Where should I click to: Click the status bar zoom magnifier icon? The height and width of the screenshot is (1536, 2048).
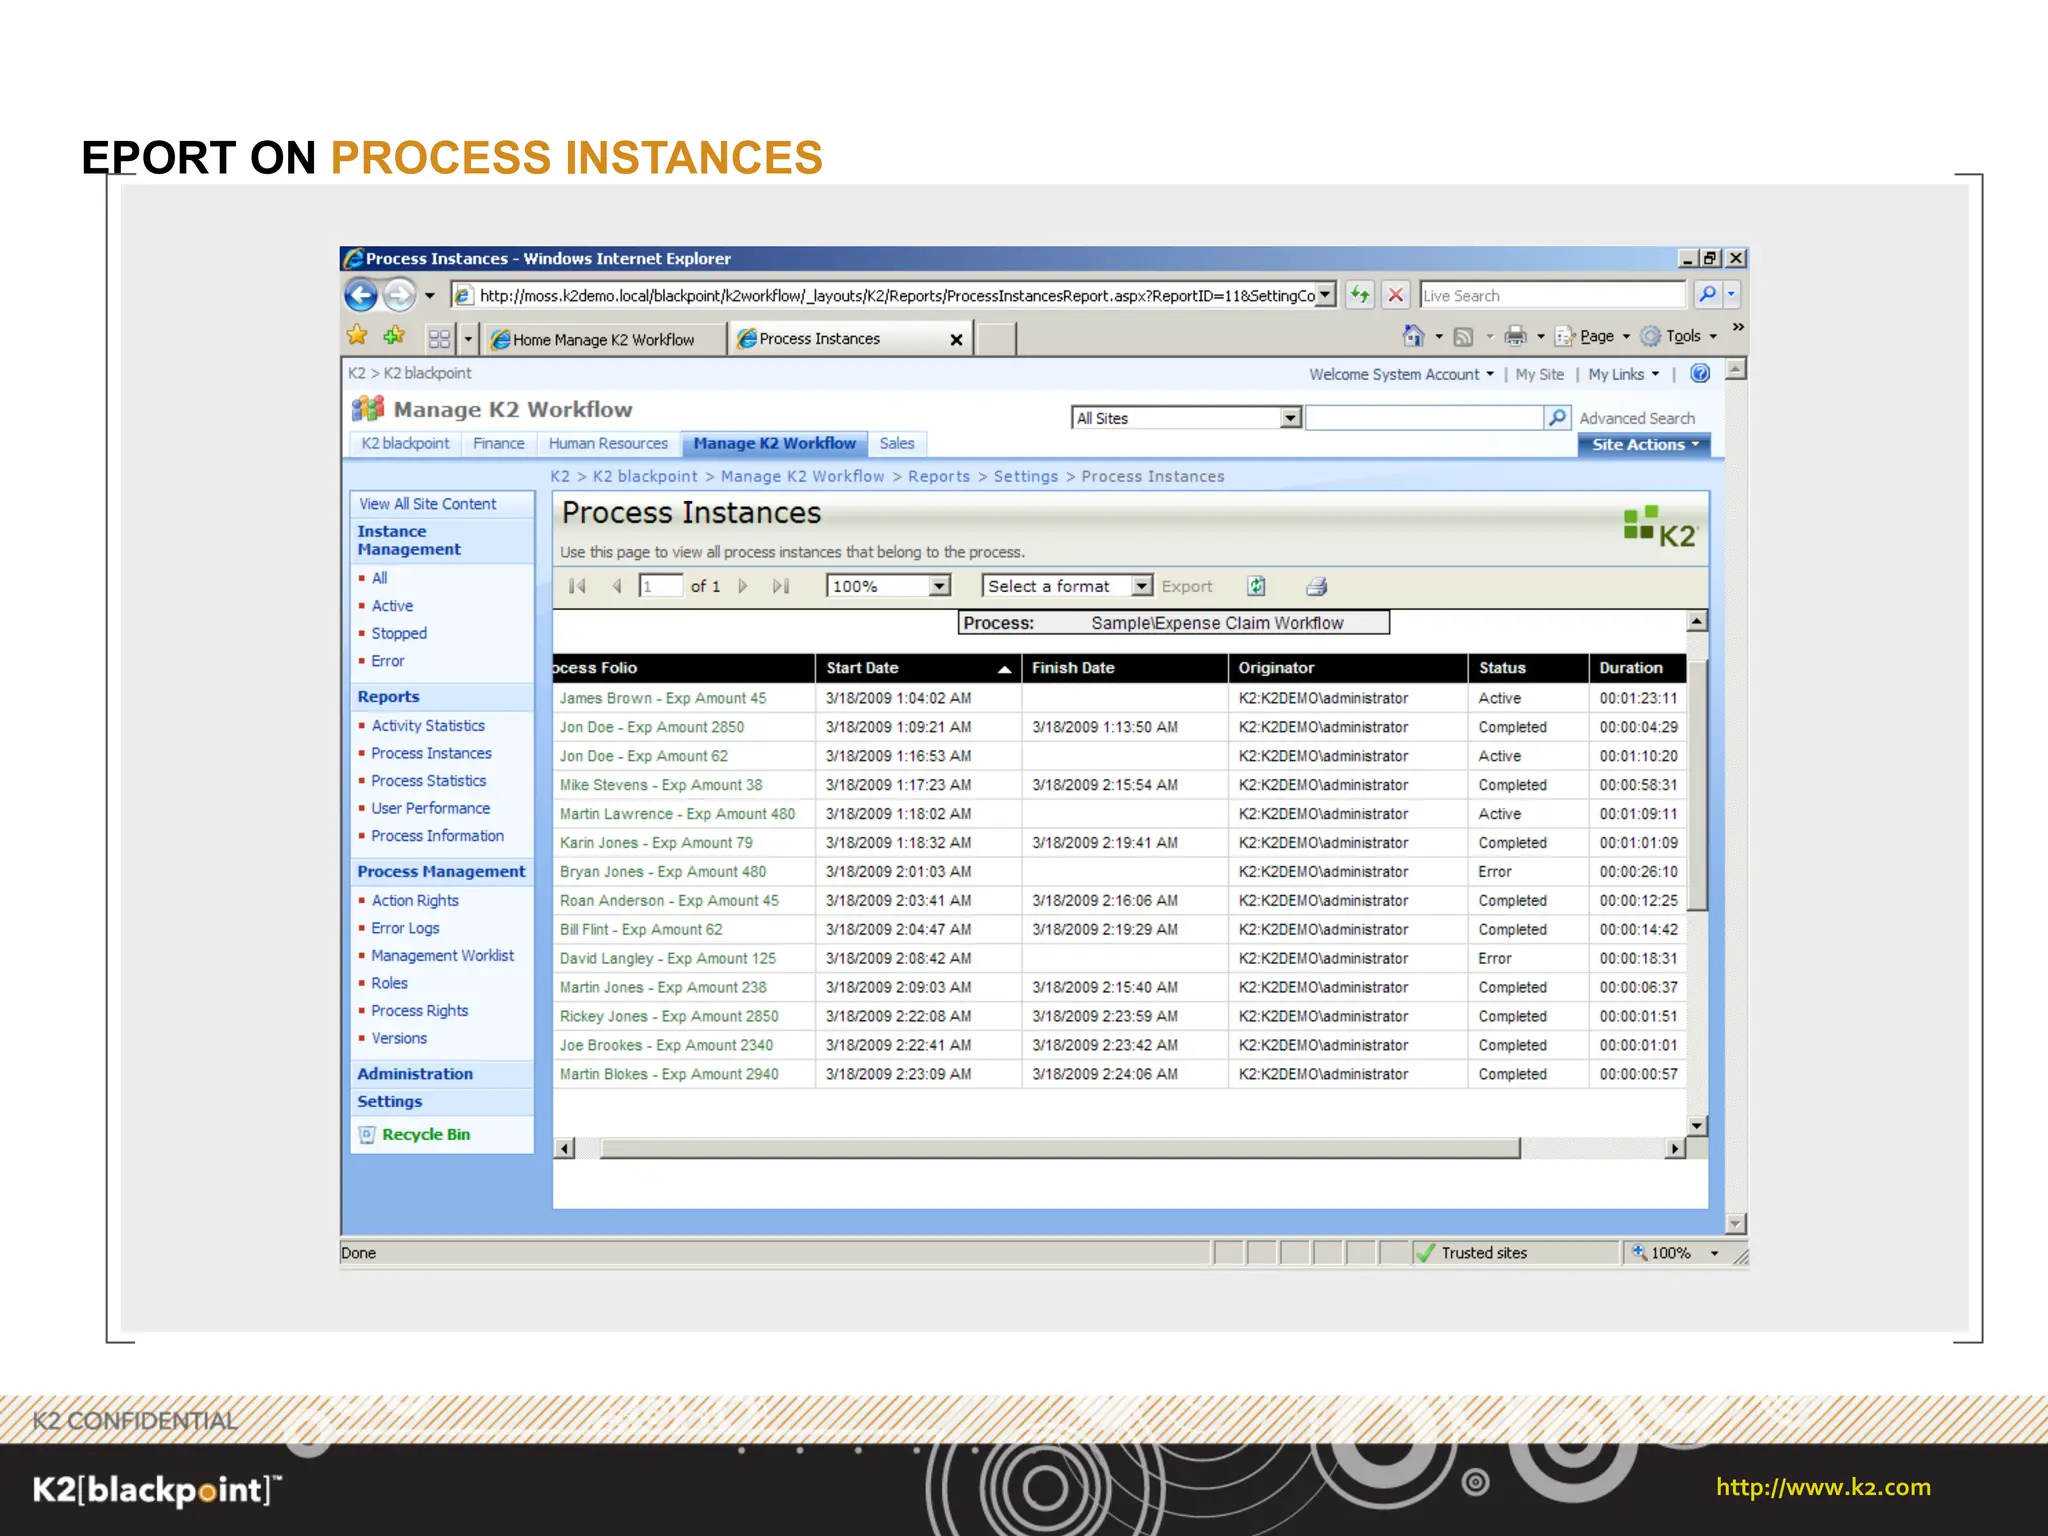(1639, 1252)
